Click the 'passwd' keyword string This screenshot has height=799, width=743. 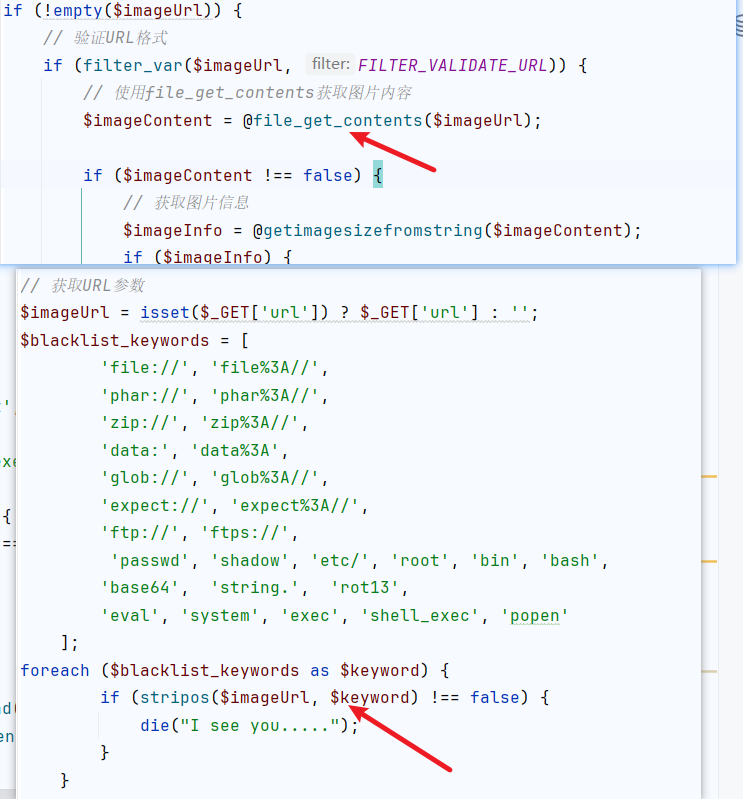[150, 561]
